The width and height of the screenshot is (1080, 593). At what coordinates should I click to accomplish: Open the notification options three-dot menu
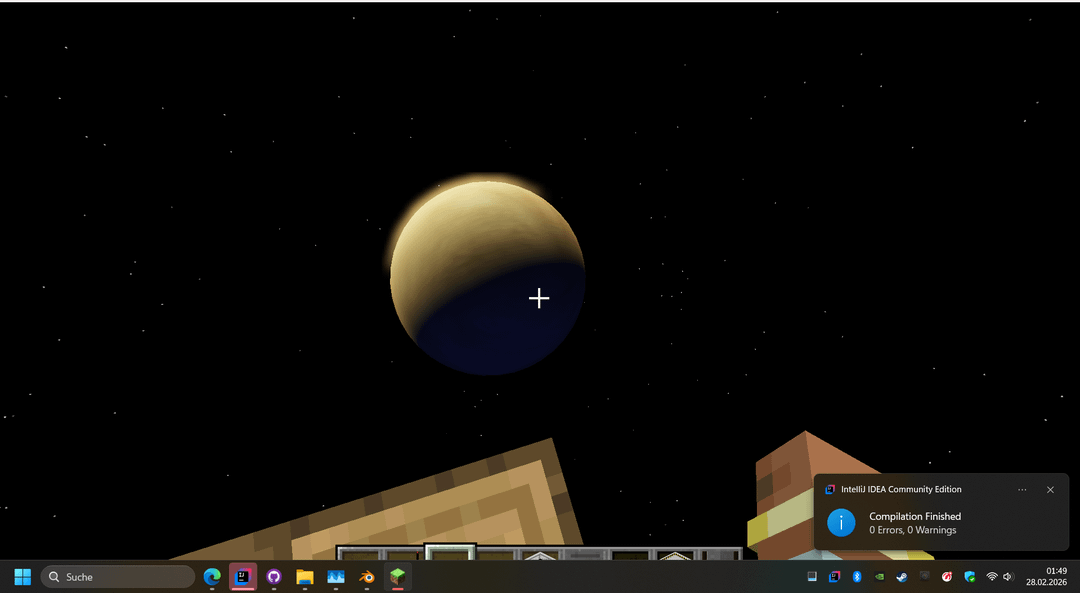tap(1022, 490)
